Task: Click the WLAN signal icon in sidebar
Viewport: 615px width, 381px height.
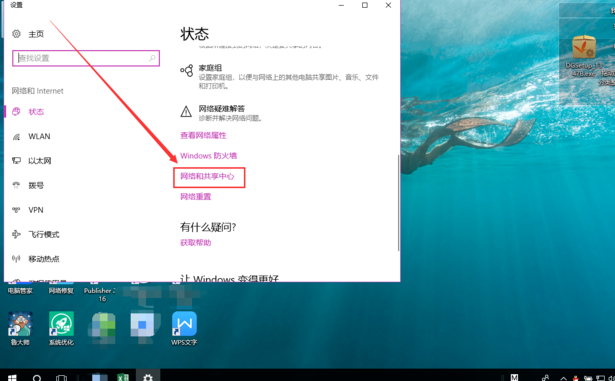Action: pos(16,137)
